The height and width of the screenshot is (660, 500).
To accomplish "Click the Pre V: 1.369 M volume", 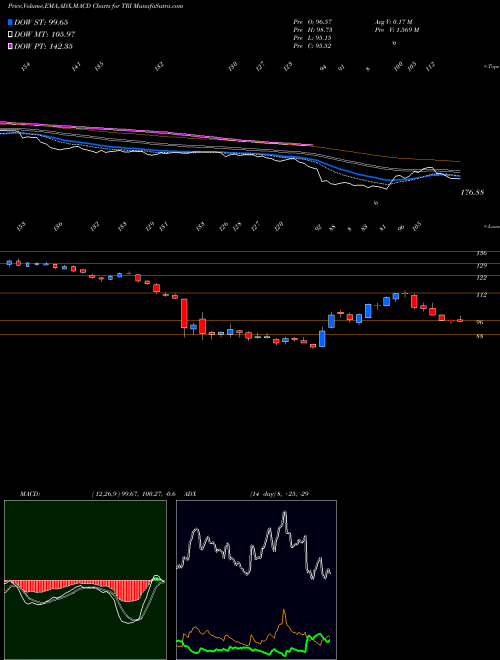I will click(x=396, y=30).
